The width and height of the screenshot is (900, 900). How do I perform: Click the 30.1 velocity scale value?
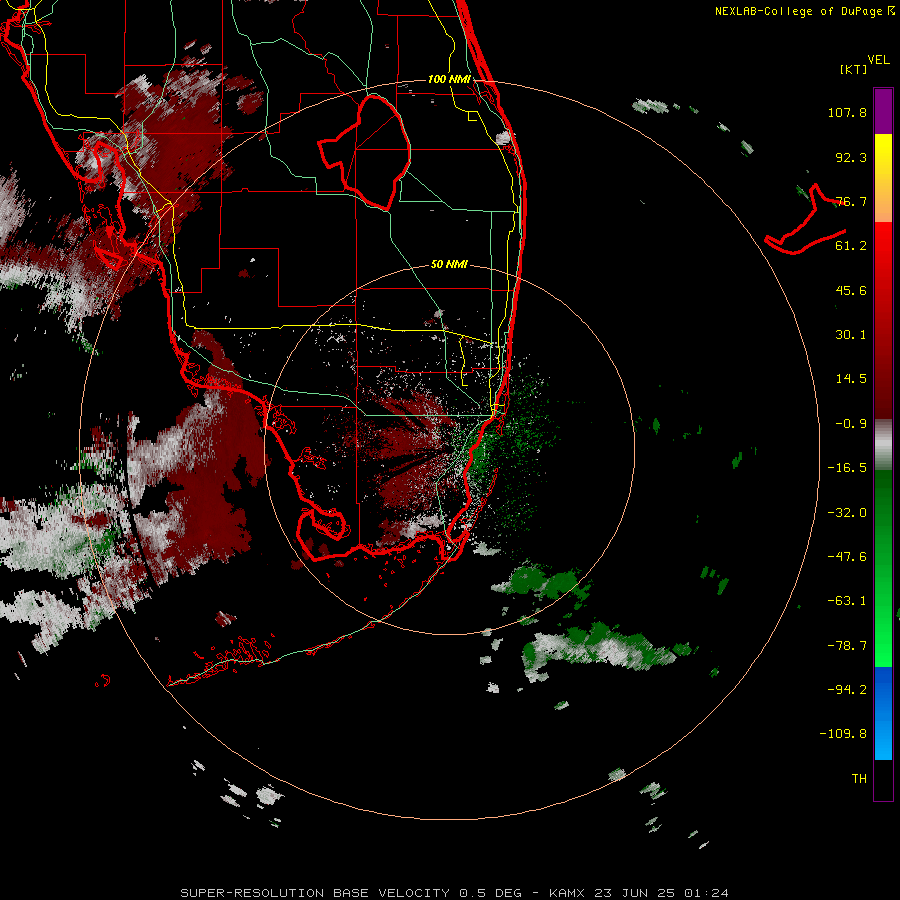pyautogui.click(x=851, y=335)
